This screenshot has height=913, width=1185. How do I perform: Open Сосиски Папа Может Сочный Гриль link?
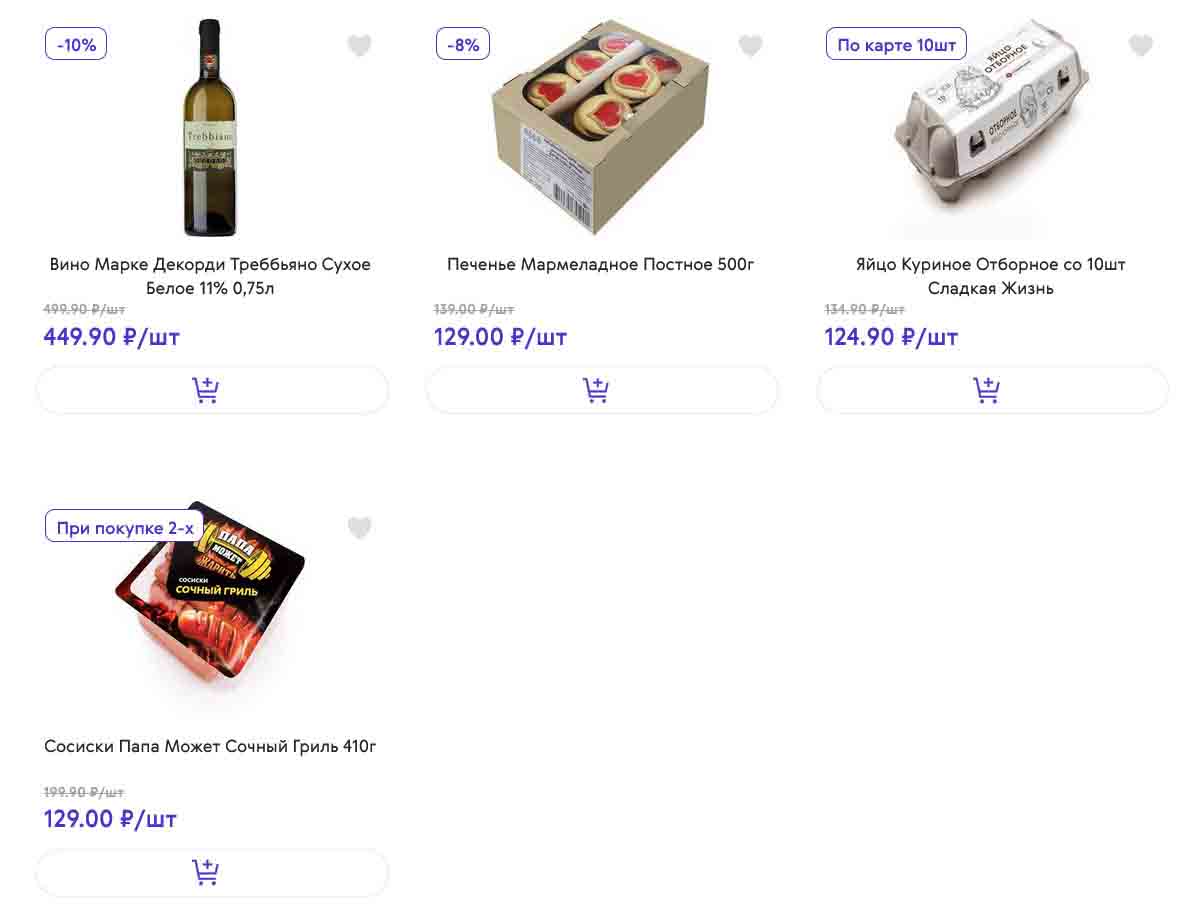pyautogui.click(x=210, y=747)
